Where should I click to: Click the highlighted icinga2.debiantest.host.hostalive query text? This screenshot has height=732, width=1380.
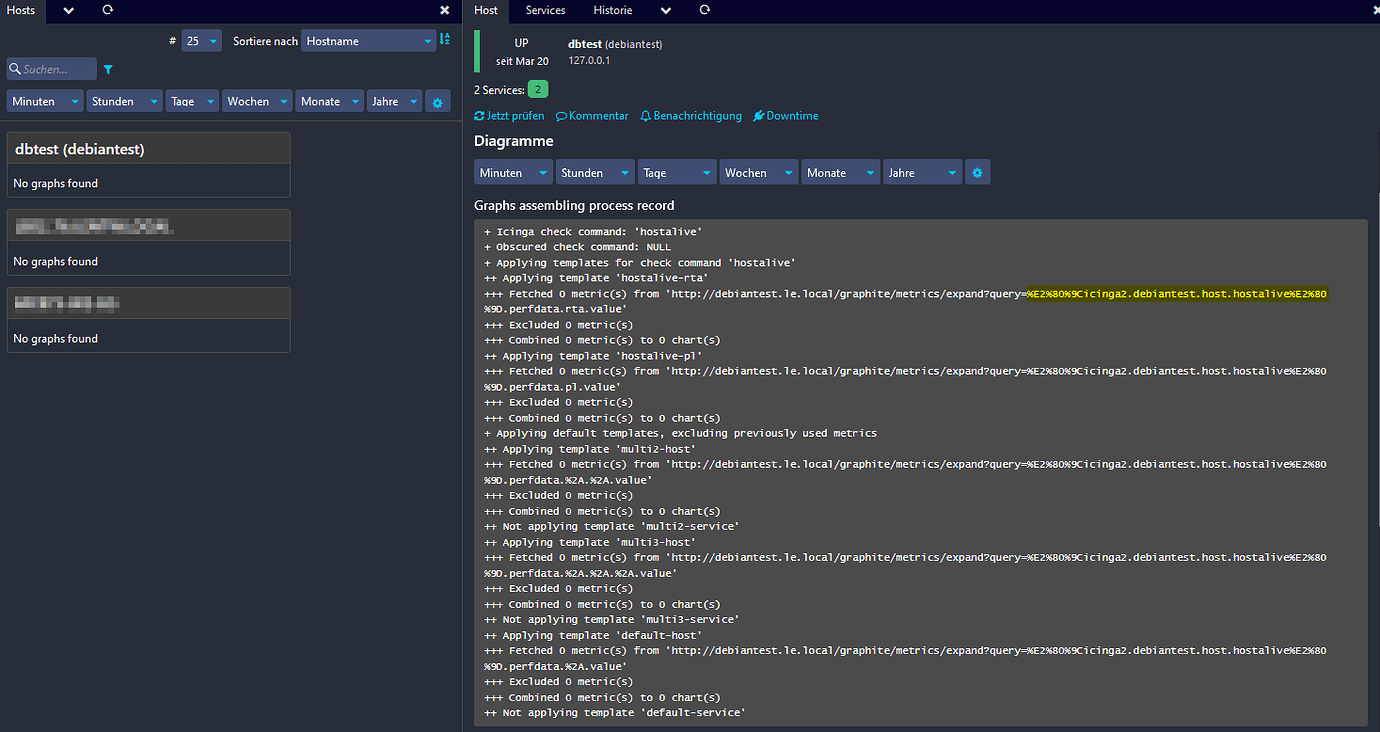tap(1177, 293)
